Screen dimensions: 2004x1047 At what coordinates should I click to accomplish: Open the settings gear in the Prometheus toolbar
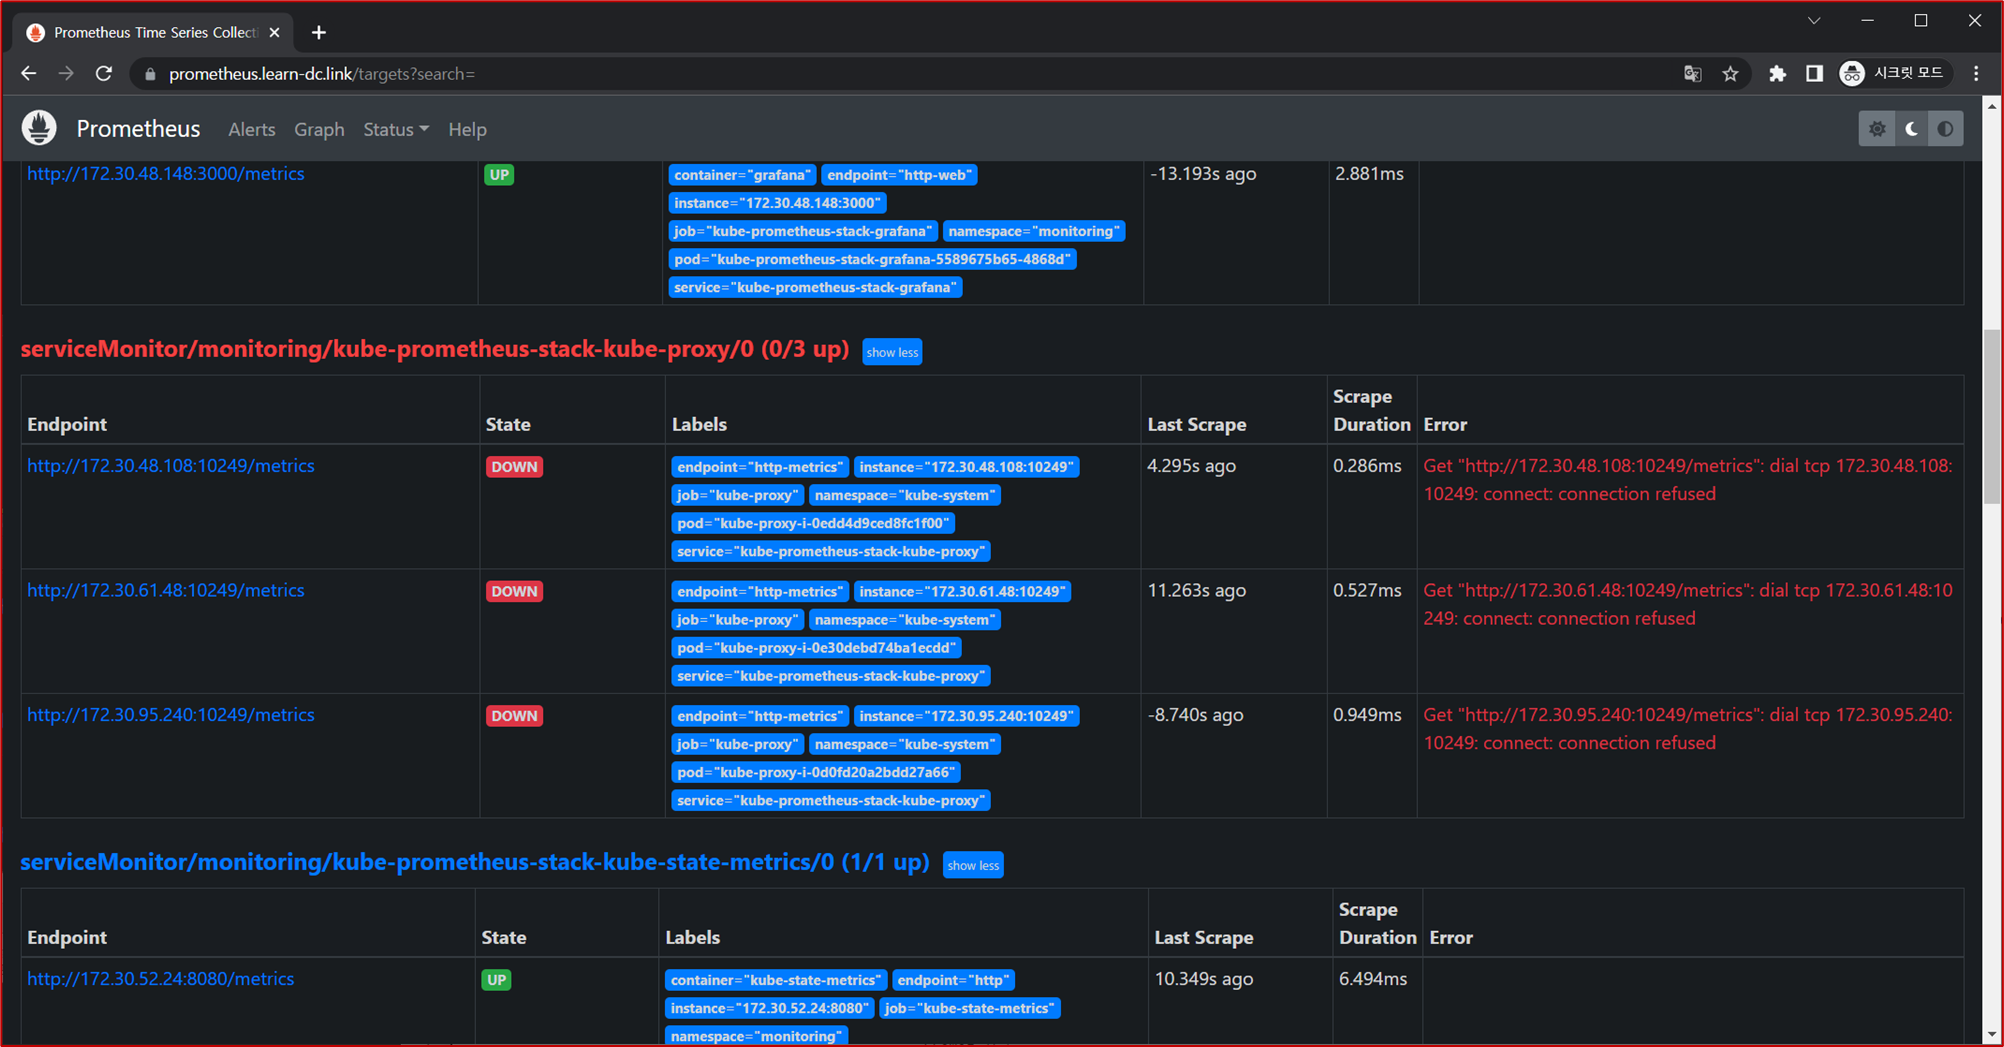tap(1877, 128)
